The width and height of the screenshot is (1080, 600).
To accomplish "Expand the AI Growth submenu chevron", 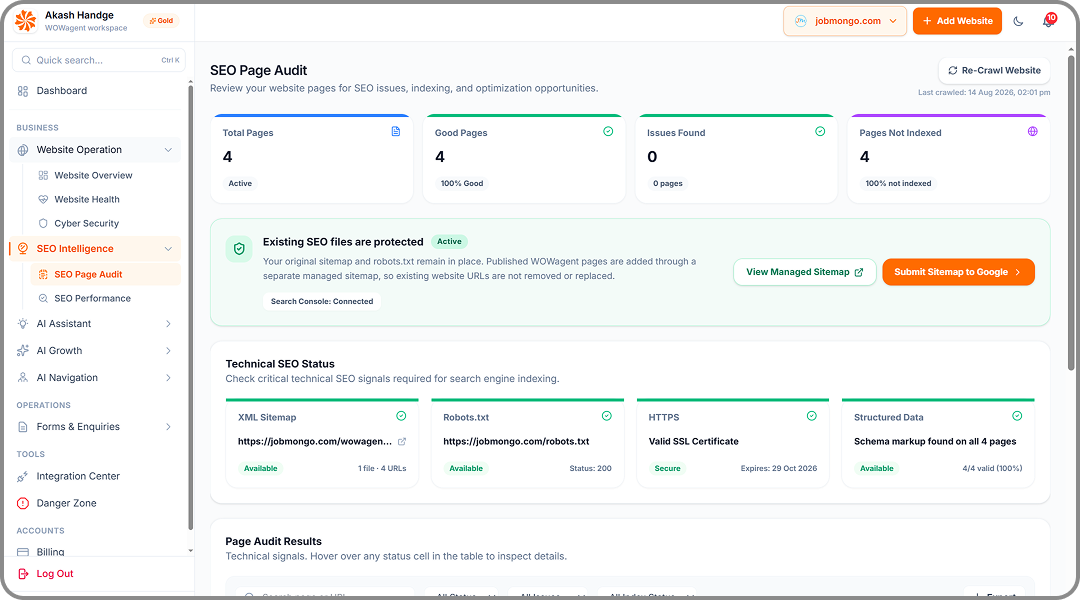I will click(x=168, y=351).
